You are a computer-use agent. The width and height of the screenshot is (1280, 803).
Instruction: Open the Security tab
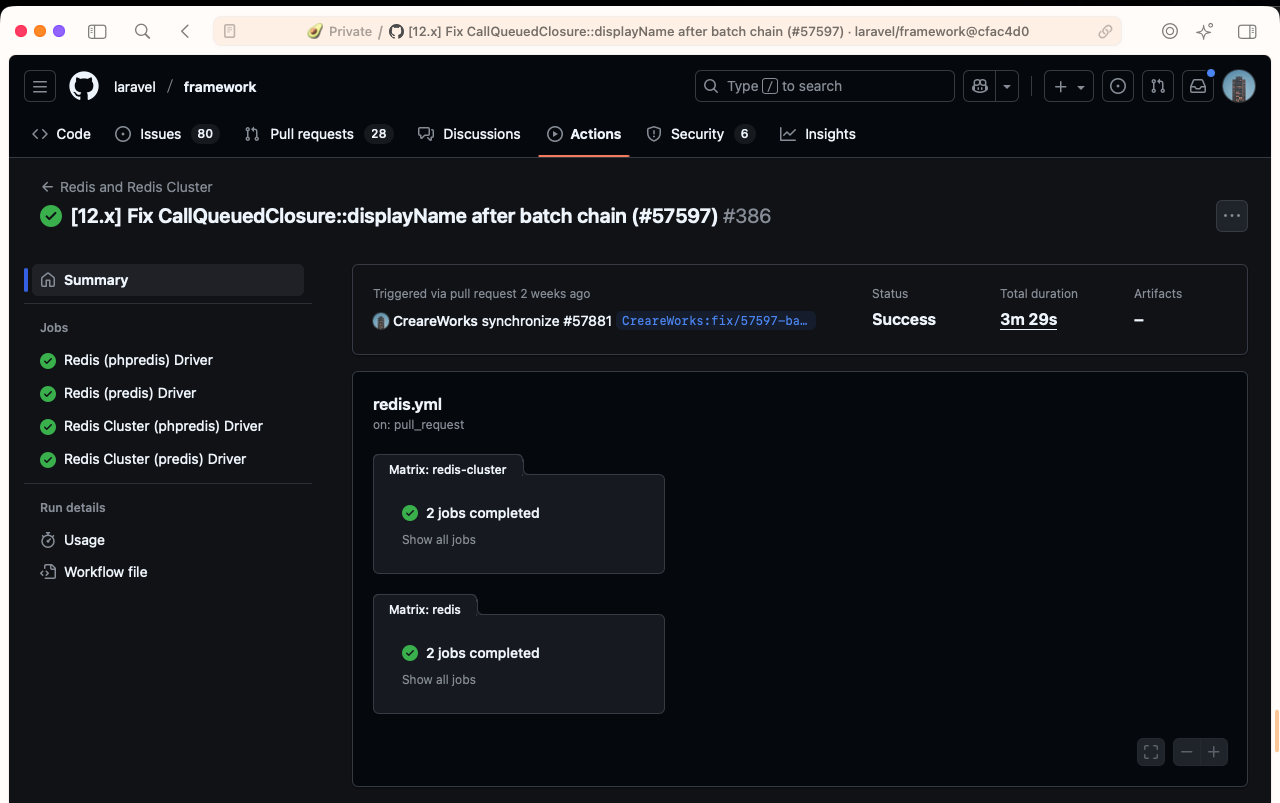click(700, 134)
